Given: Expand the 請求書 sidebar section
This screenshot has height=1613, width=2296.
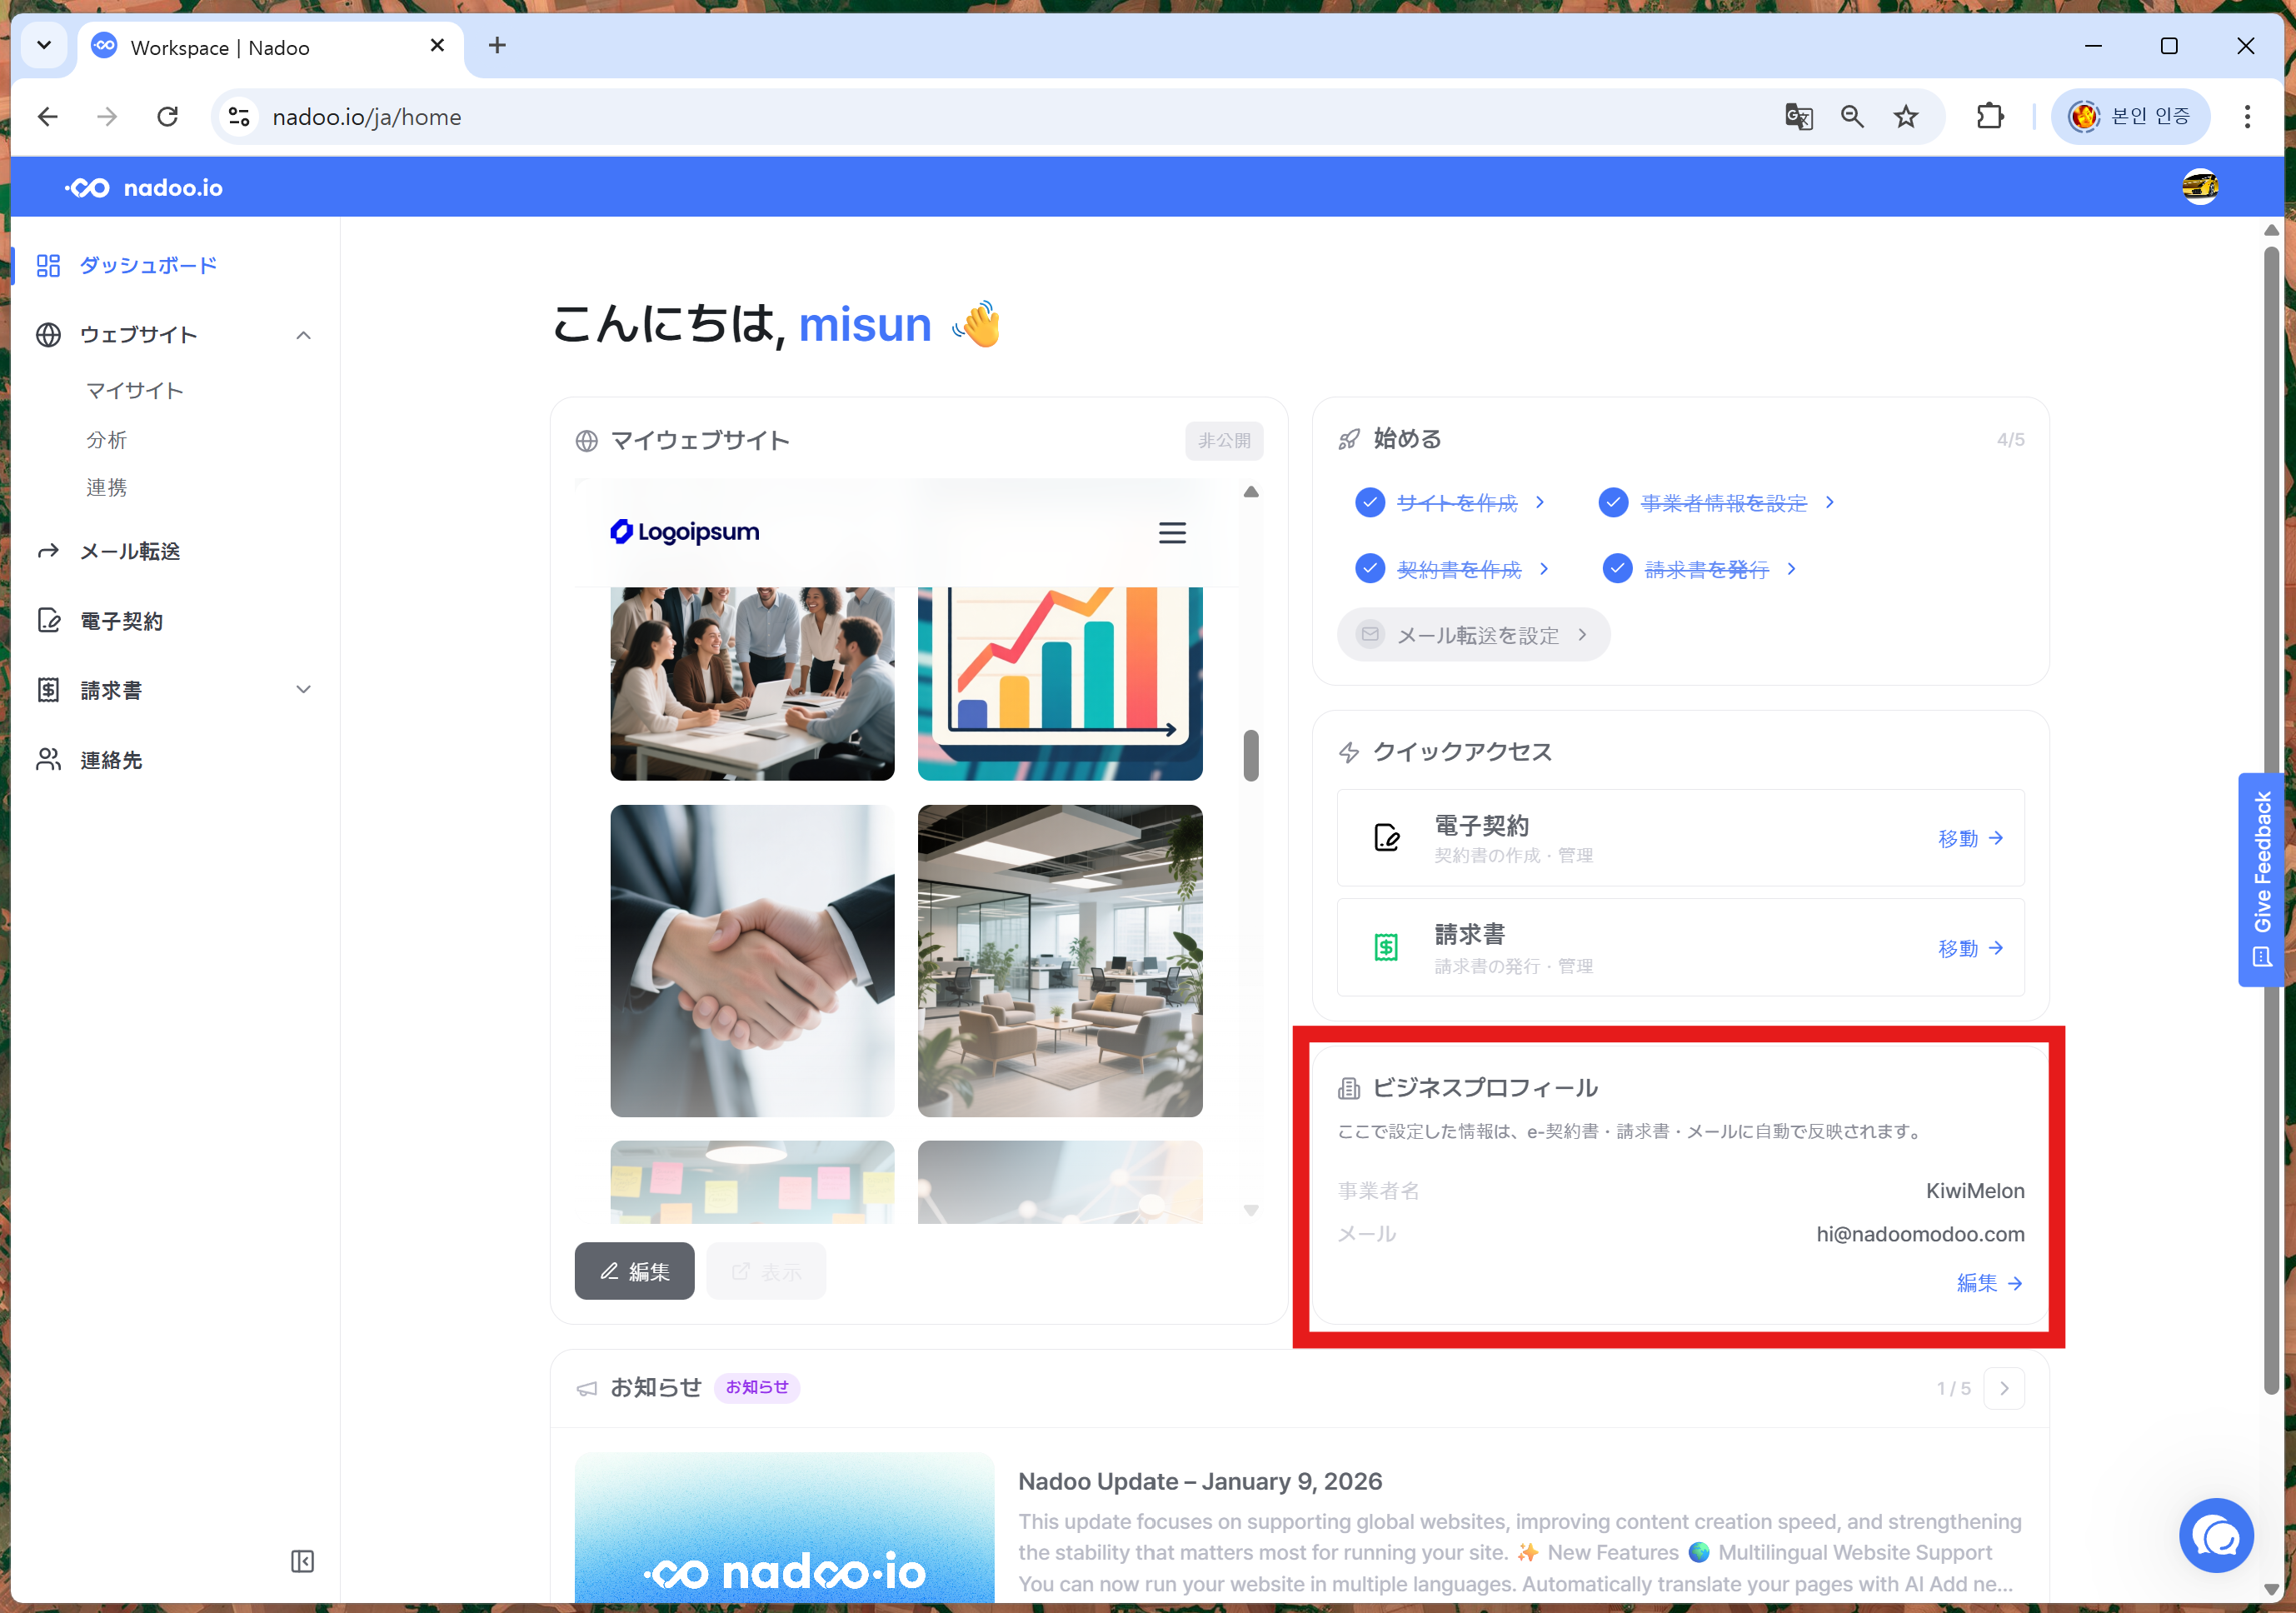Looking at the screenshot, I should click(303, 690).
